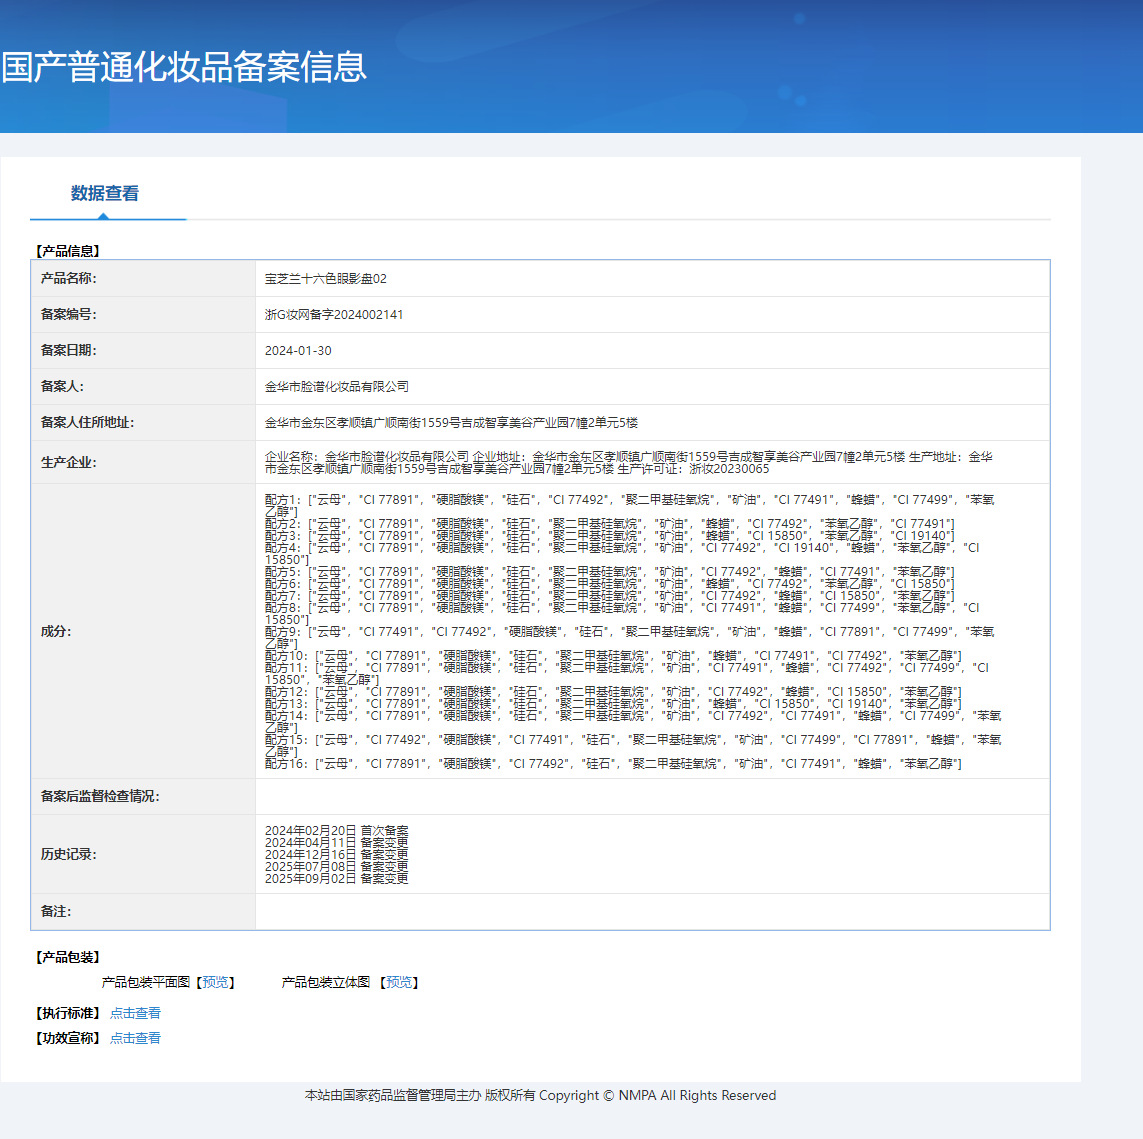1143x1139 pixels.
Task: Click the 历史记录 row label
Action: [69, 854]
